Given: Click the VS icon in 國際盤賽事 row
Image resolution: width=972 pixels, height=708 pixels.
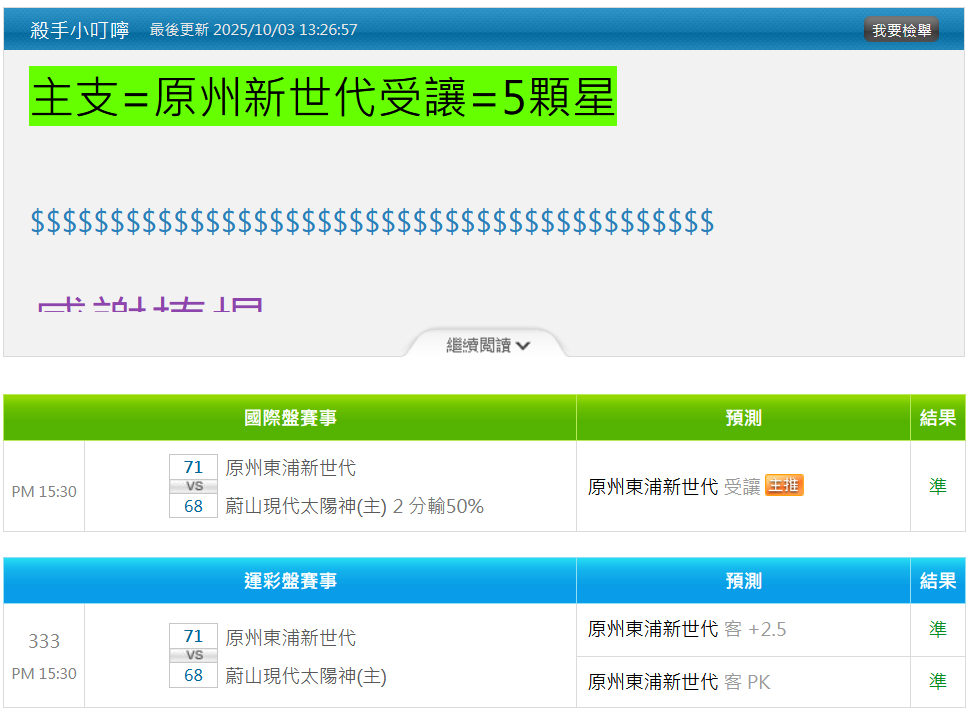Looking at the screenshot, I should click(193, 486).
